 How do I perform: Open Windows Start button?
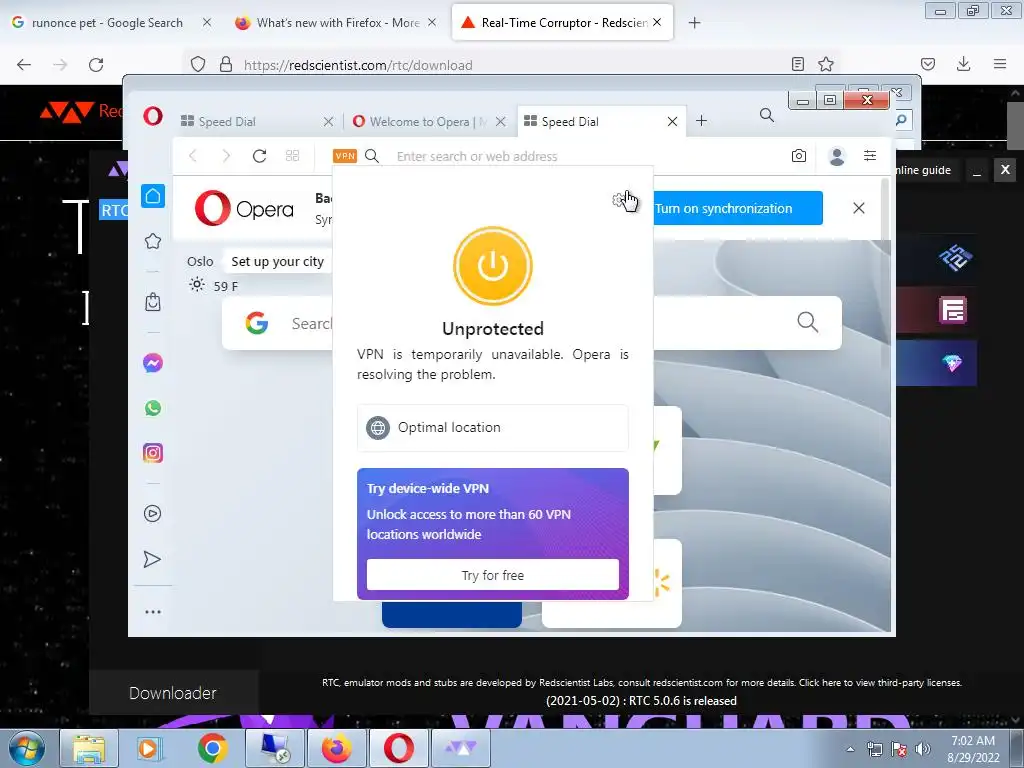27,748
